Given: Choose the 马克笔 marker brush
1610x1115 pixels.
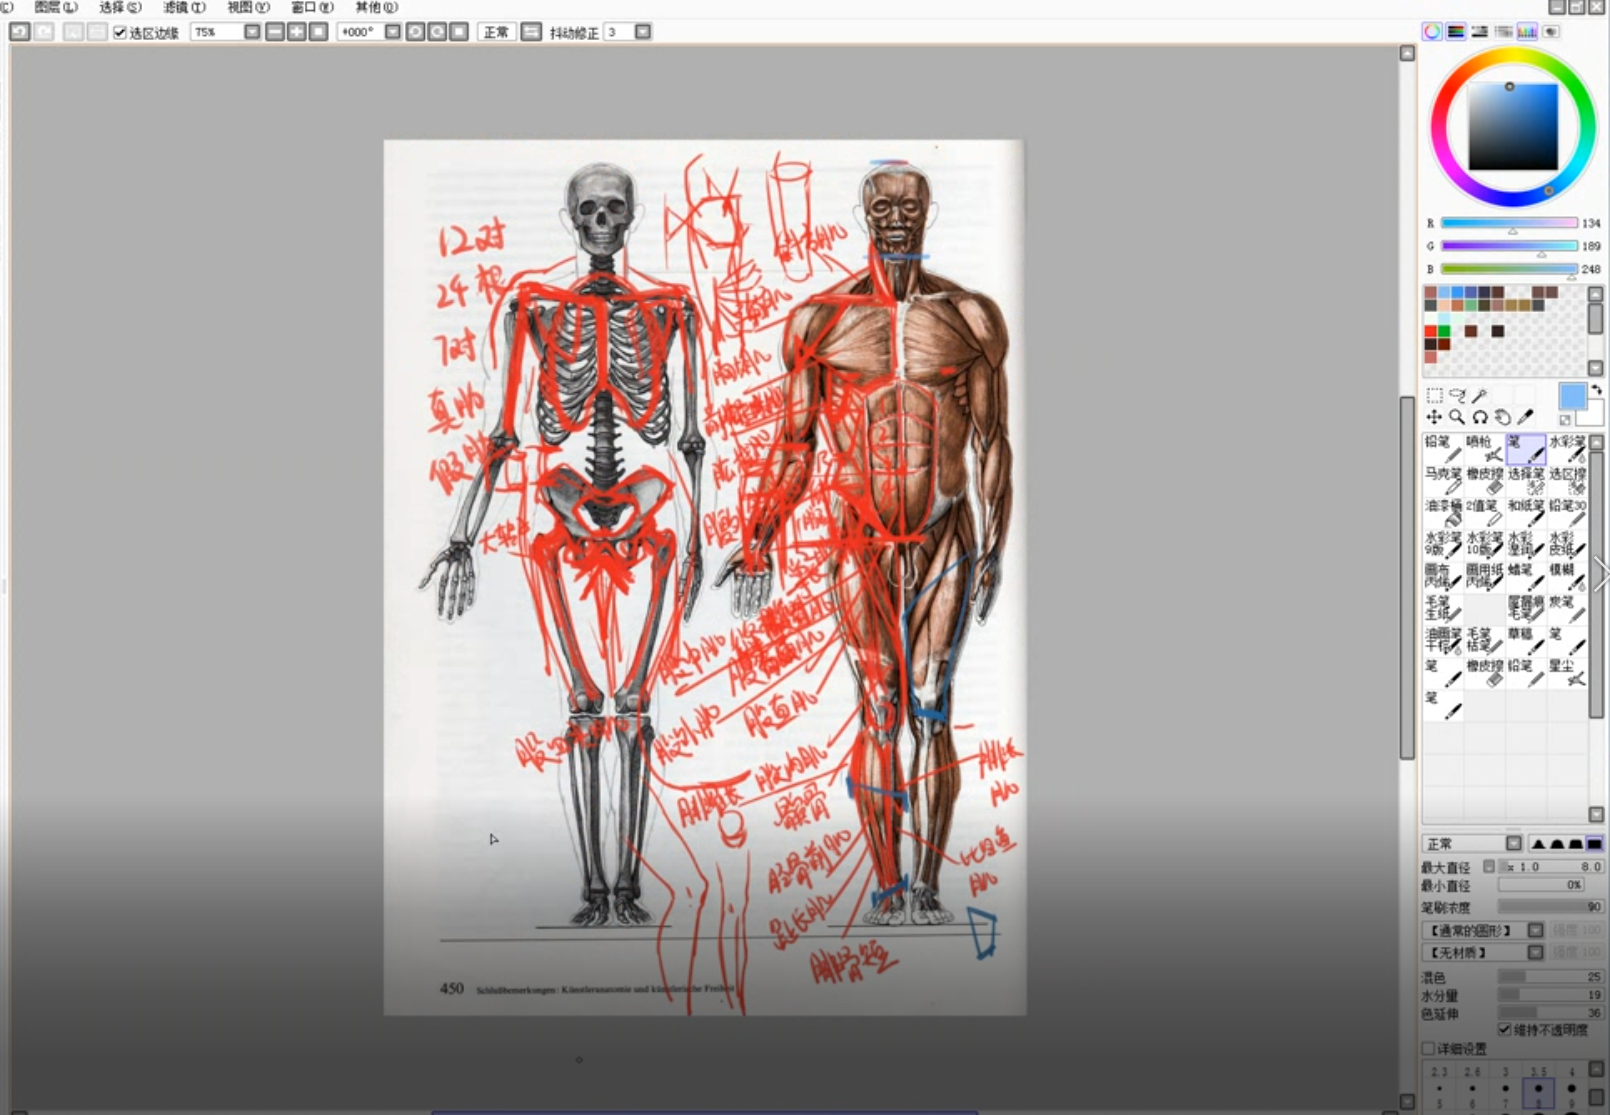Looking at the screenshot, I should [1443, 480].
